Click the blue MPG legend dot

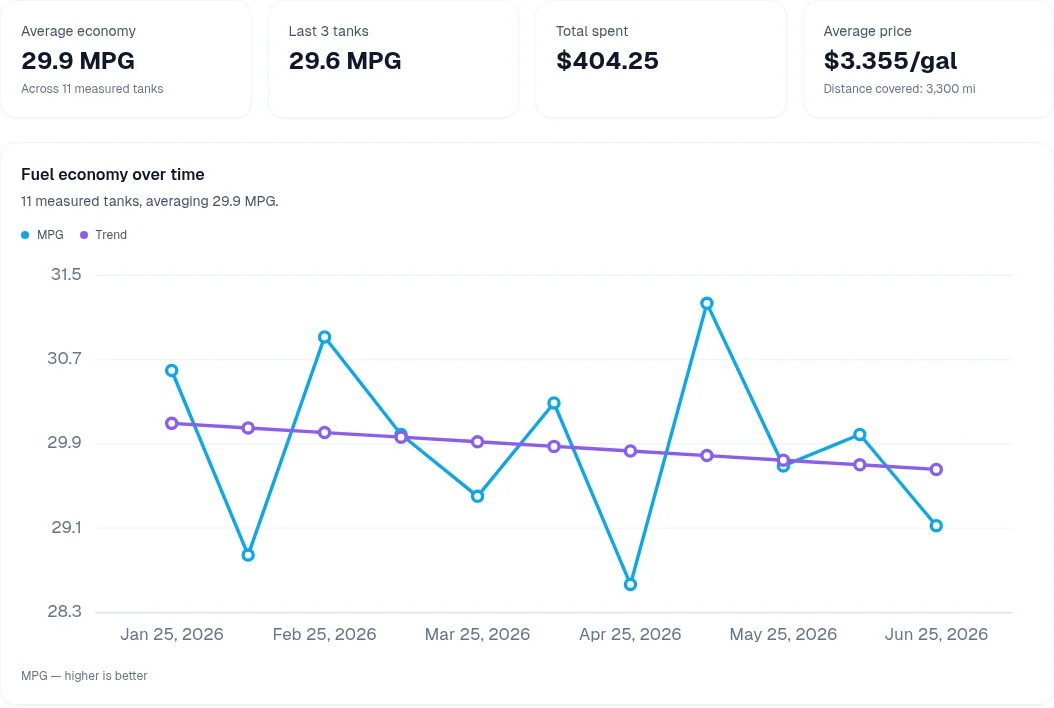pos(25,235)
